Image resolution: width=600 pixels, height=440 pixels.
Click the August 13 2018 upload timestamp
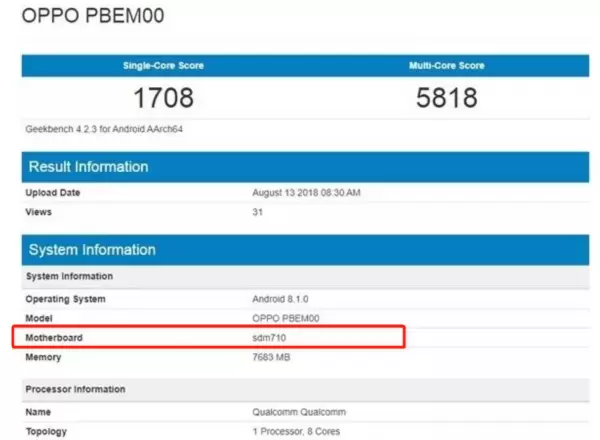point(306,192)
